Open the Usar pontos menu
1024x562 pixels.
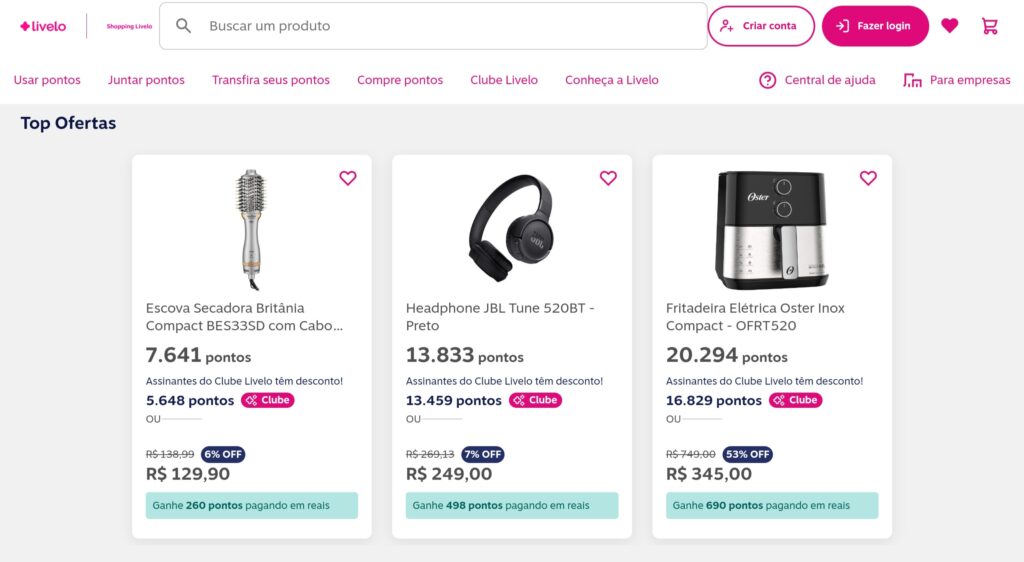coord(47,80)
